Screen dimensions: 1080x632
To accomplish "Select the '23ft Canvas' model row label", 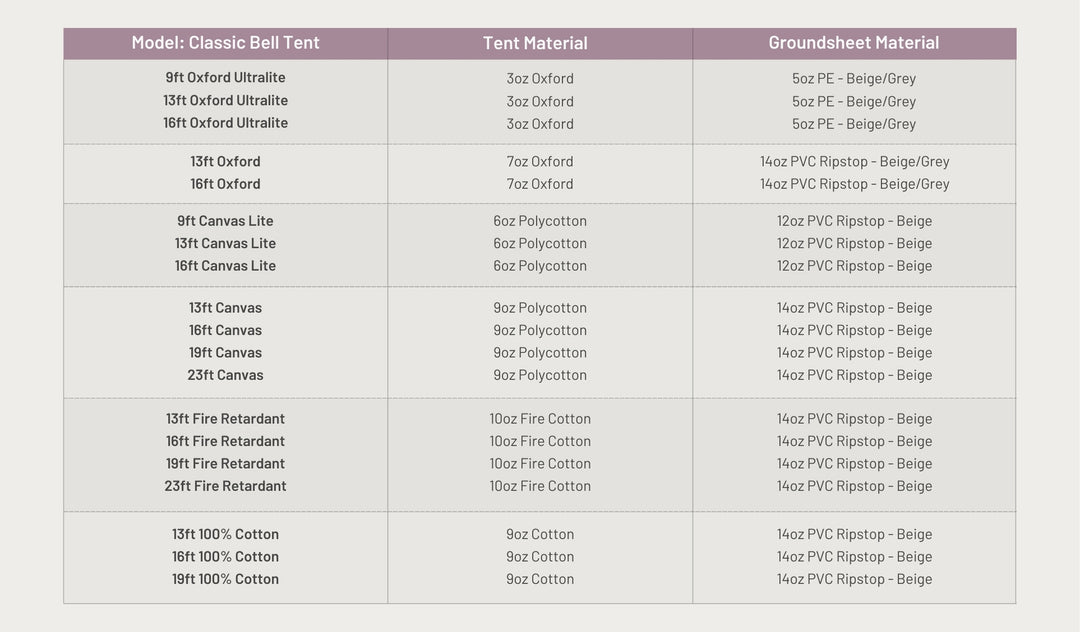I will click(225, 375).
